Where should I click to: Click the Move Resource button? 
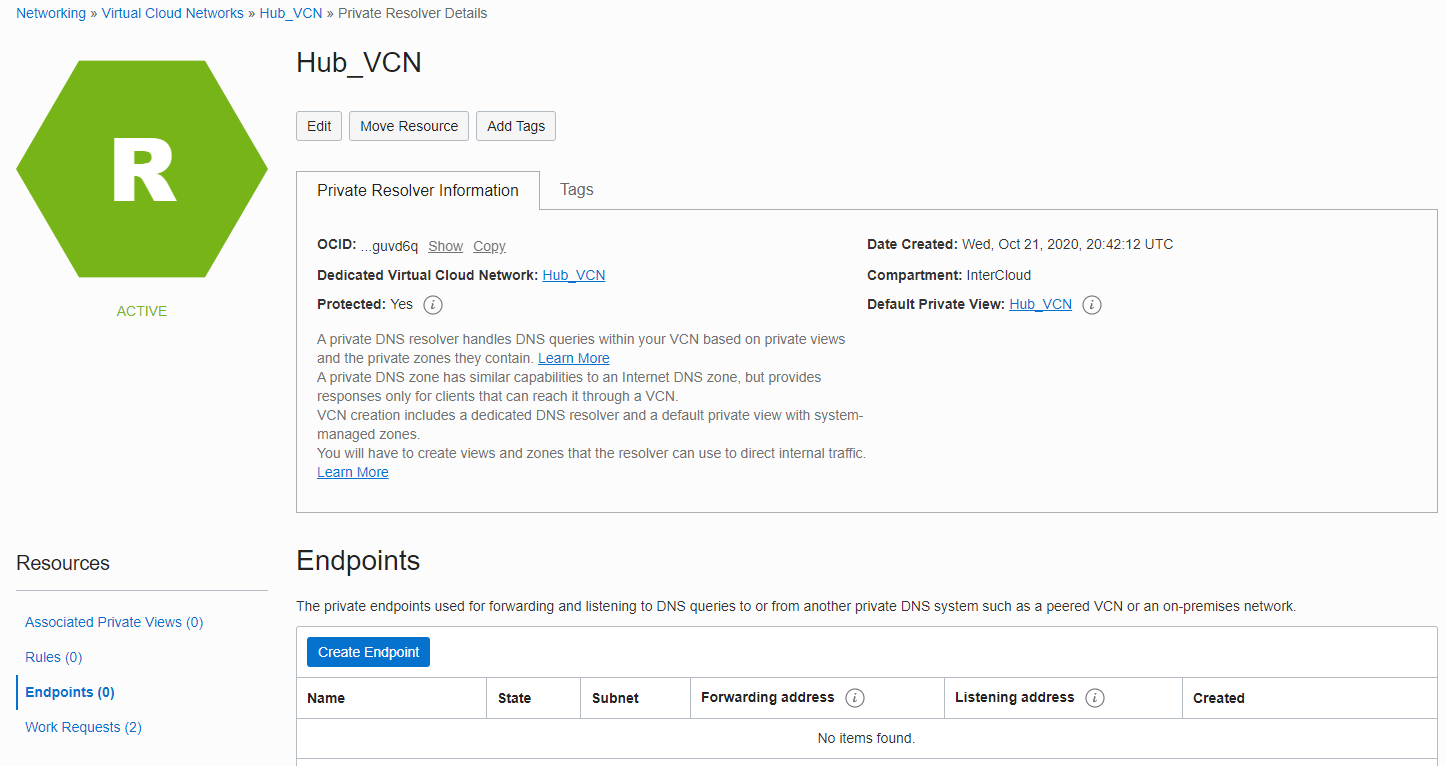[409, 126]
